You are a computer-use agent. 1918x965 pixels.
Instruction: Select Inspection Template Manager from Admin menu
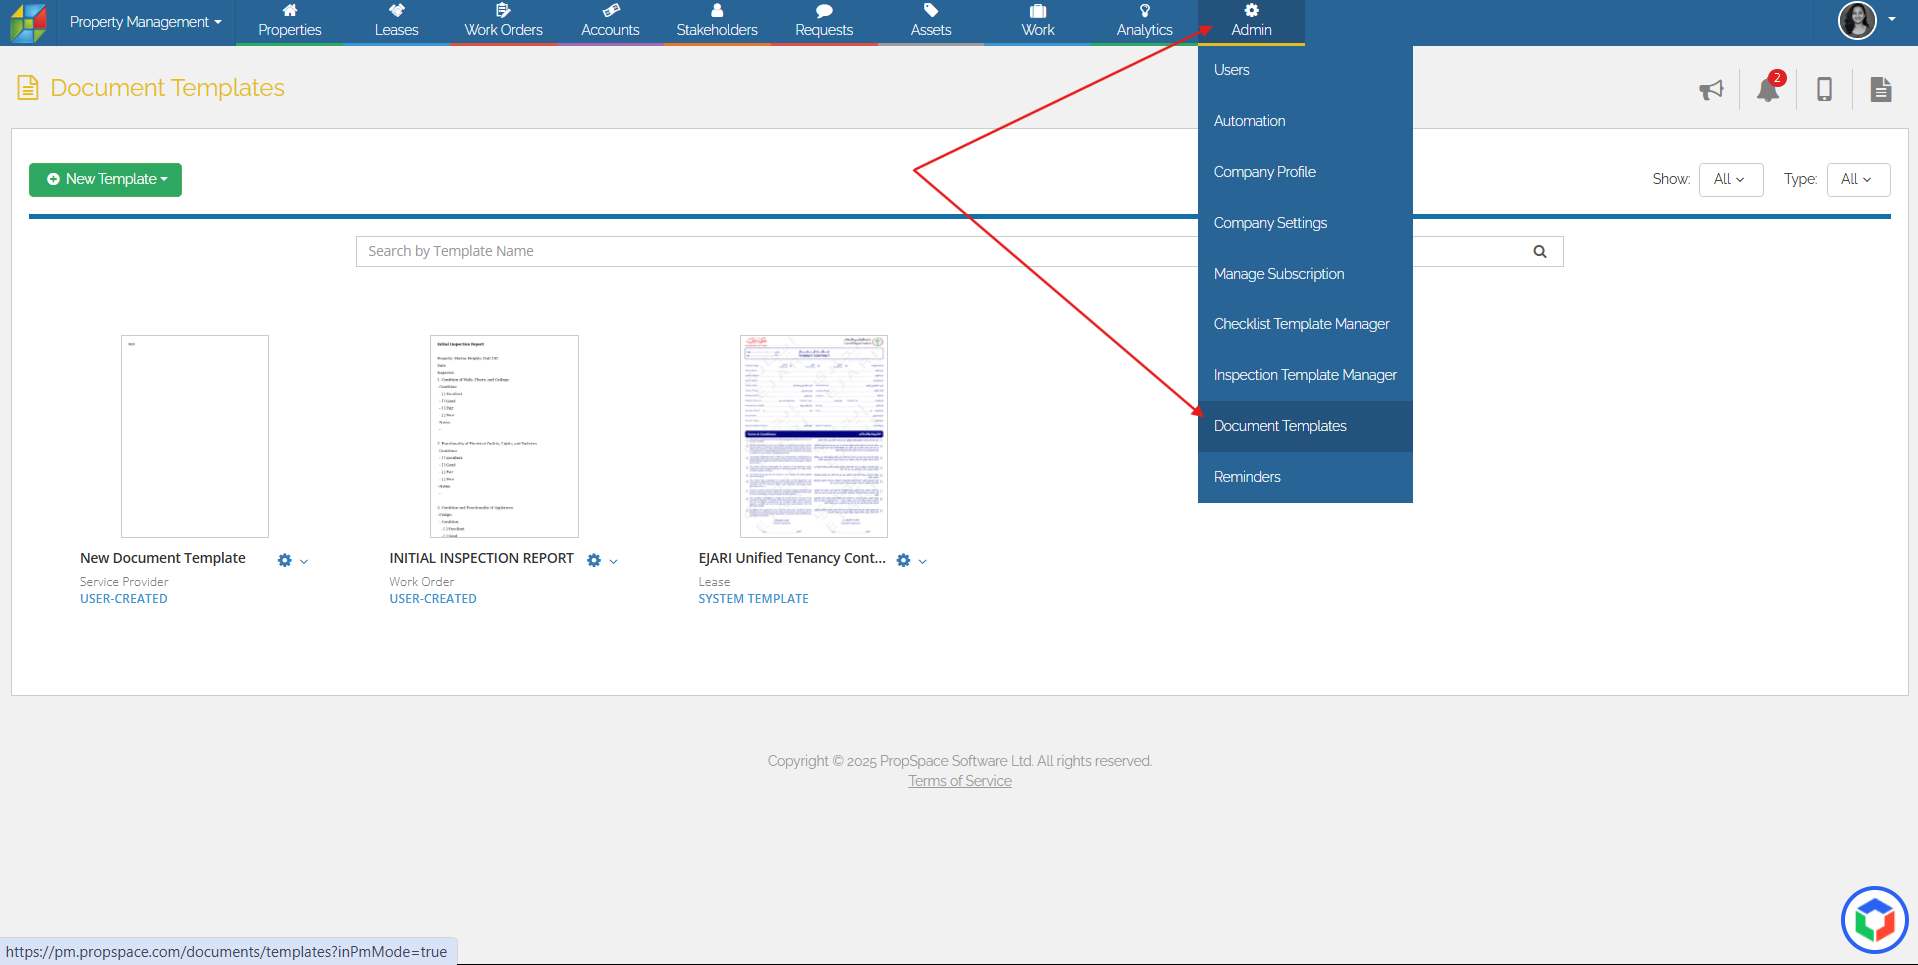pyautogui.click(x=1304, y=375)
